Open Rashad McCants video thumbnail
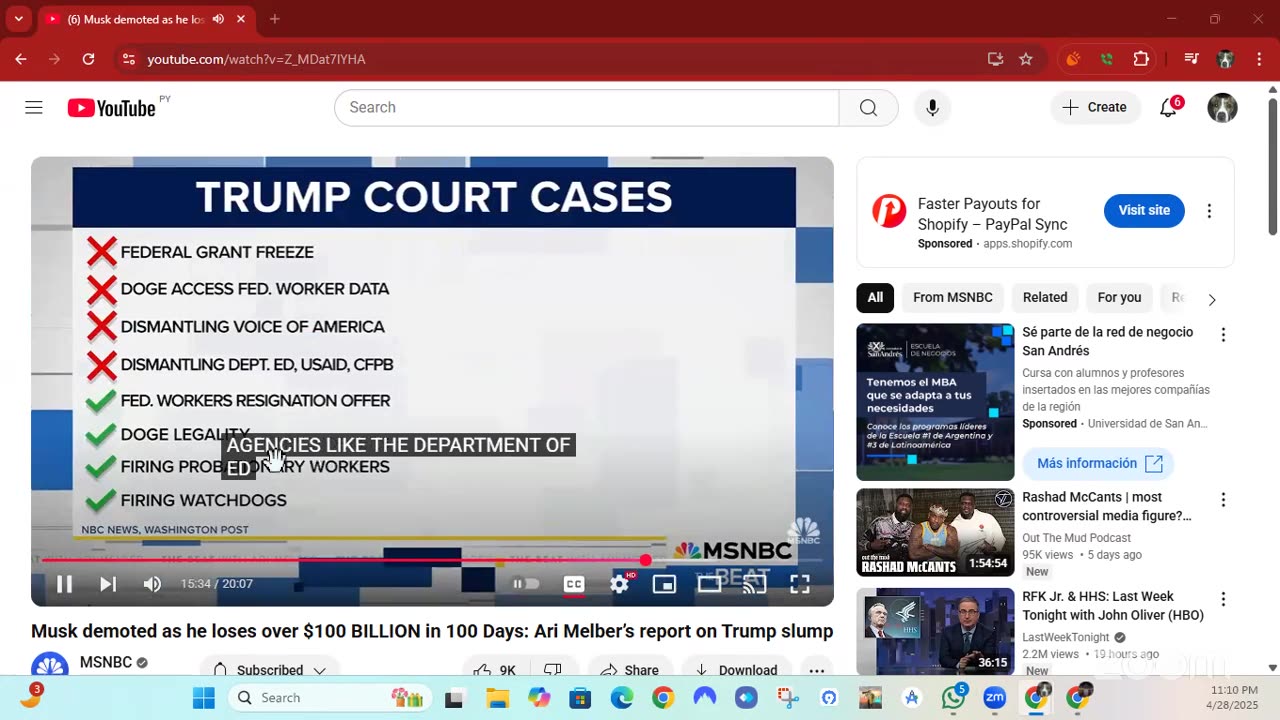The height and width of the screenshot is (720, 1280). [935, 533]
